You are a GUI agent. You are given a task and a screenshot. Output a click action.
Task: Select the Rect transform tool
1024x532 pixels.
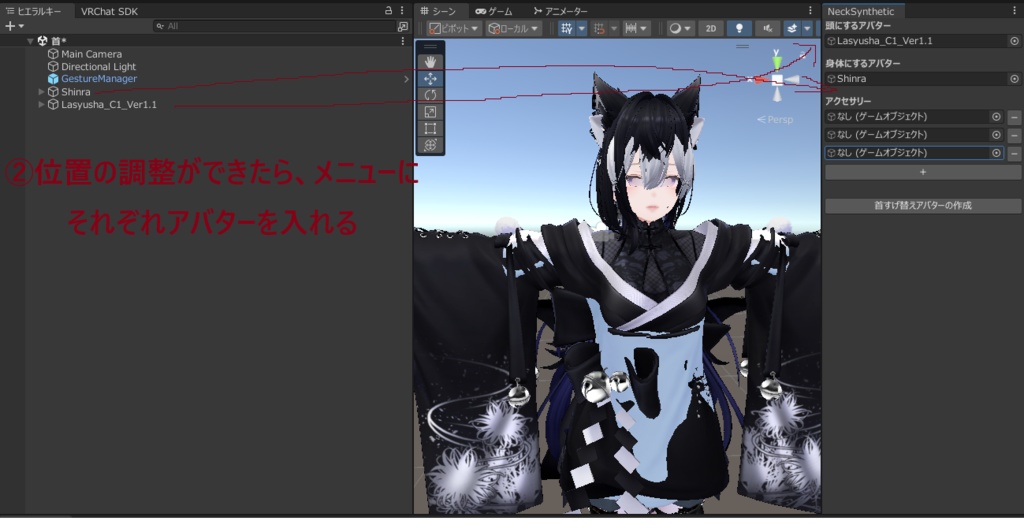pyautogui.click(x=430, y=129)
